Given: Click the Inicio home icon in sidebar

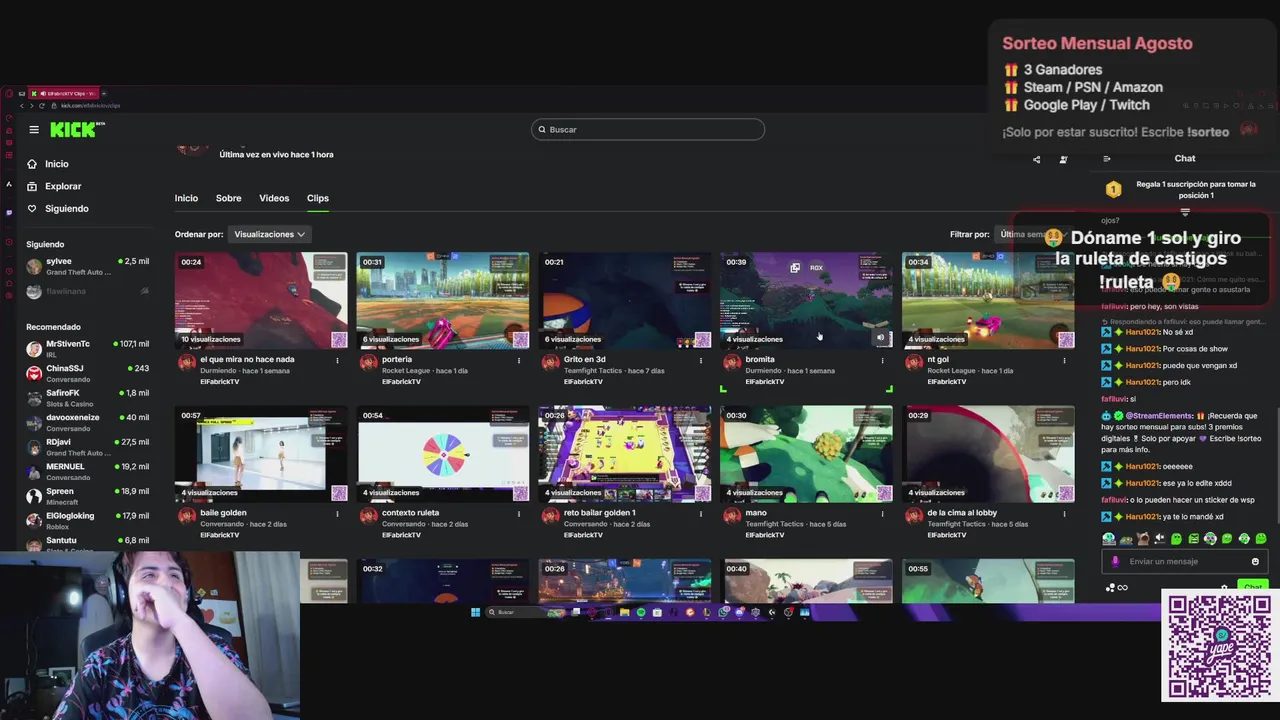Looking at the screenshot, I should click(32, 164).
